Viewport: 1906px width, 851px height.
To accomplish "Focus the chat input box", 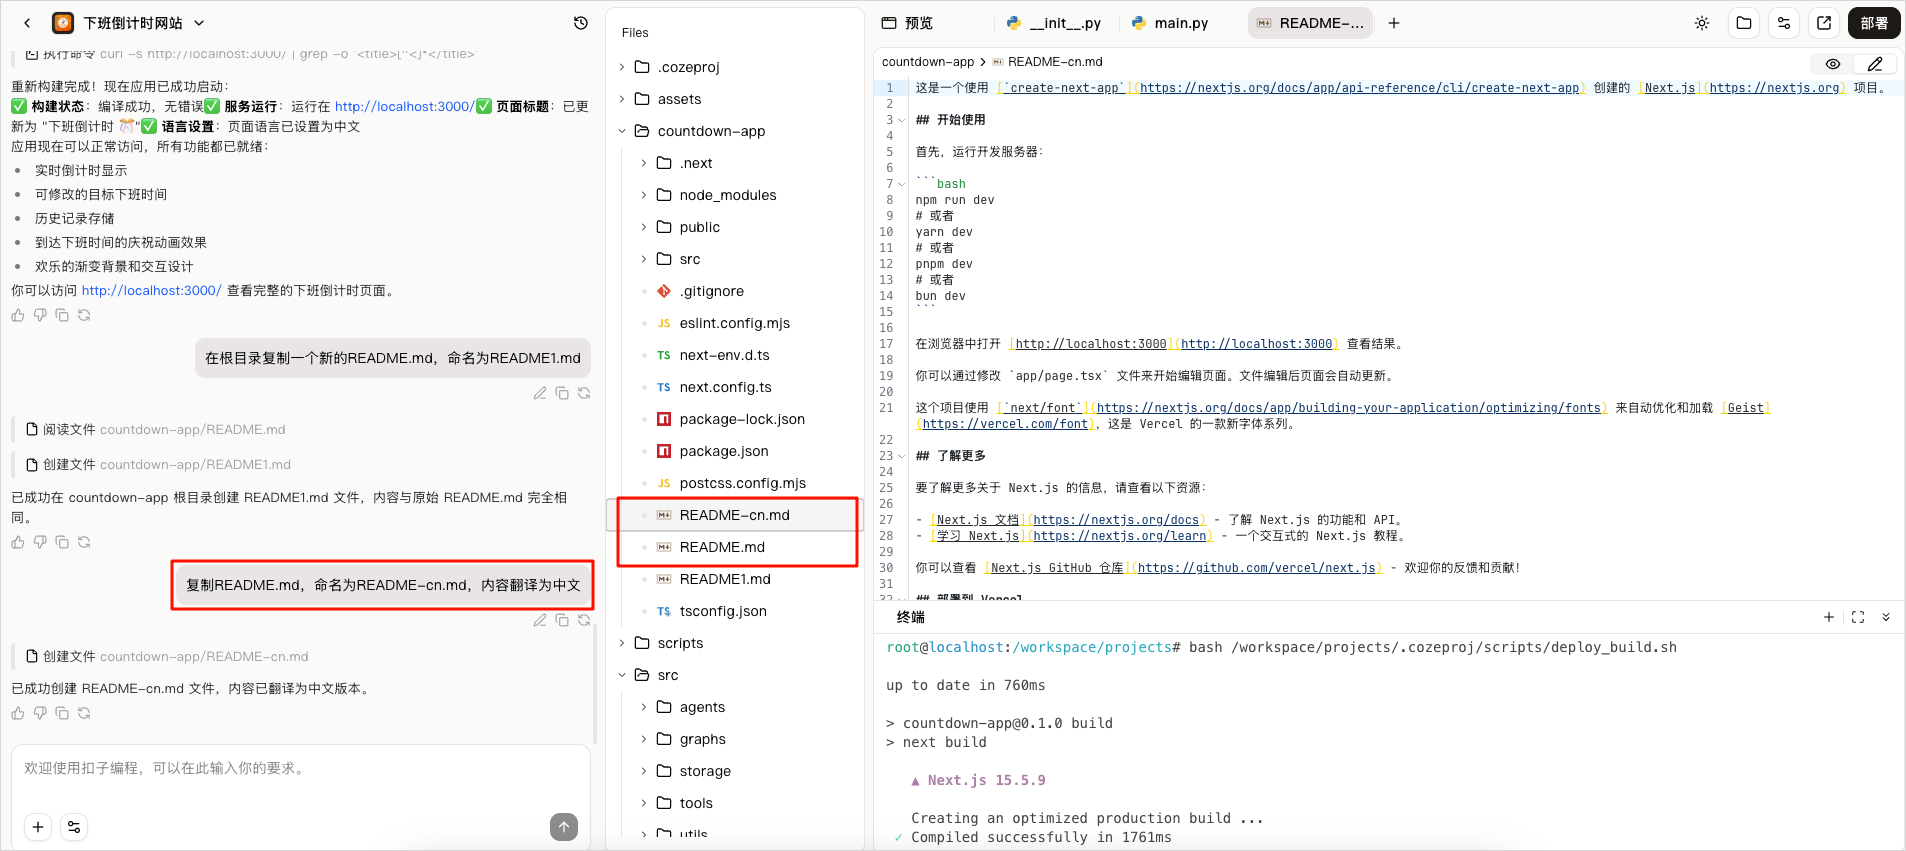I will click(300, 769).
